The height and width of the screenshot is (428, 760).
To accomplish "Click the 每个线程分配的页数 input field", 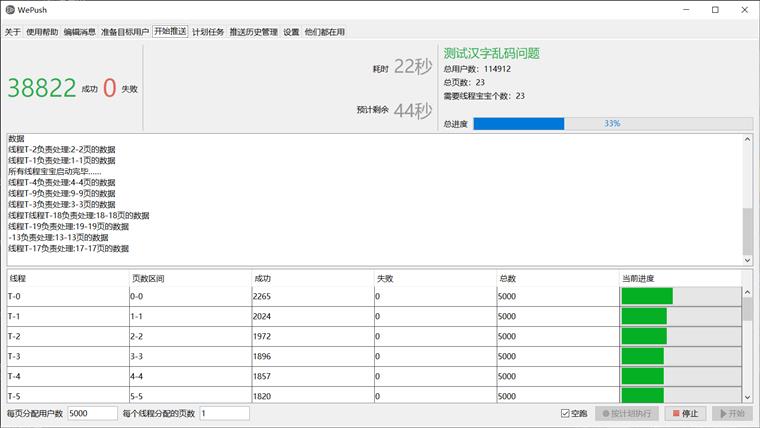I will coord(224,413).
